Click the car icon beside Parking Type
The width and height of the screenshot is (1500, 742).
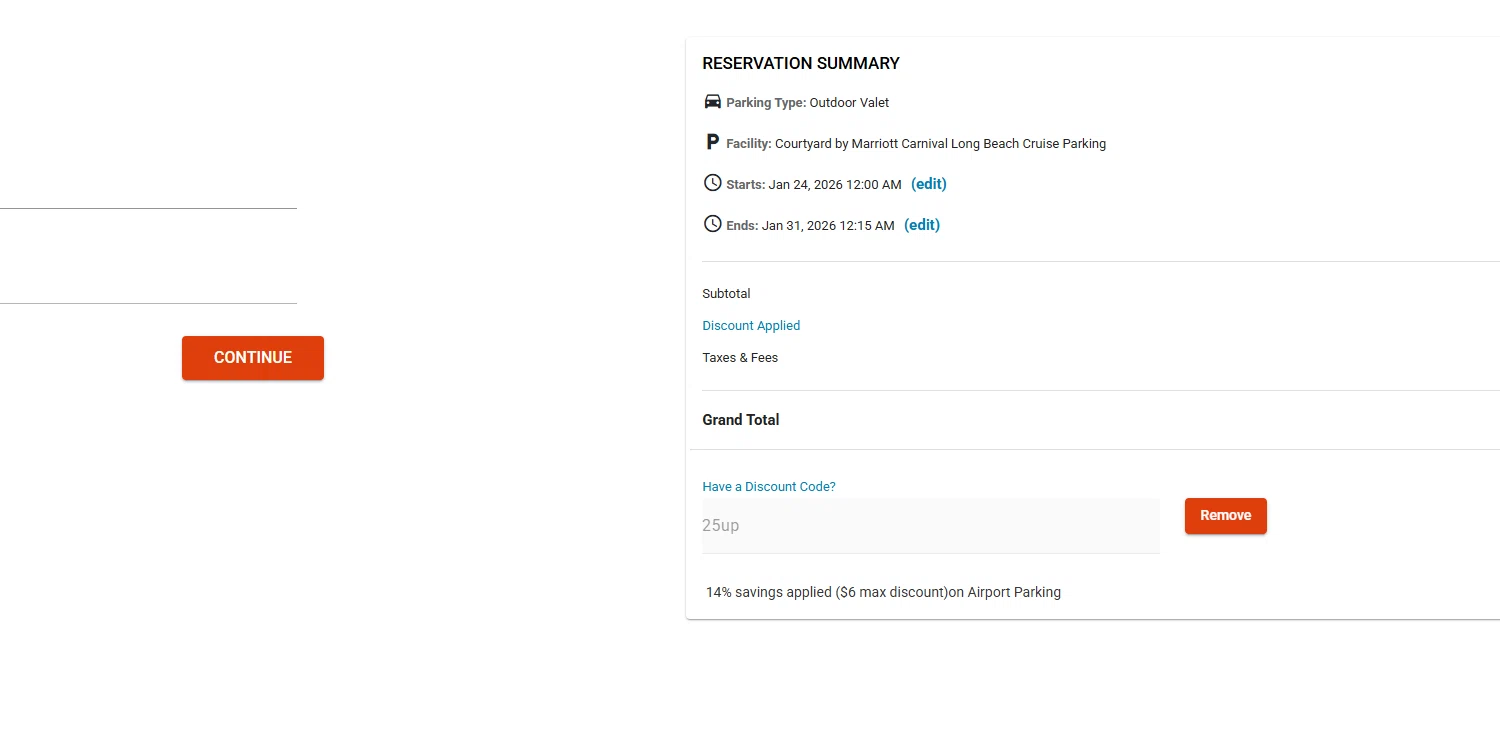pyautogui.click(x=713, y=102)
